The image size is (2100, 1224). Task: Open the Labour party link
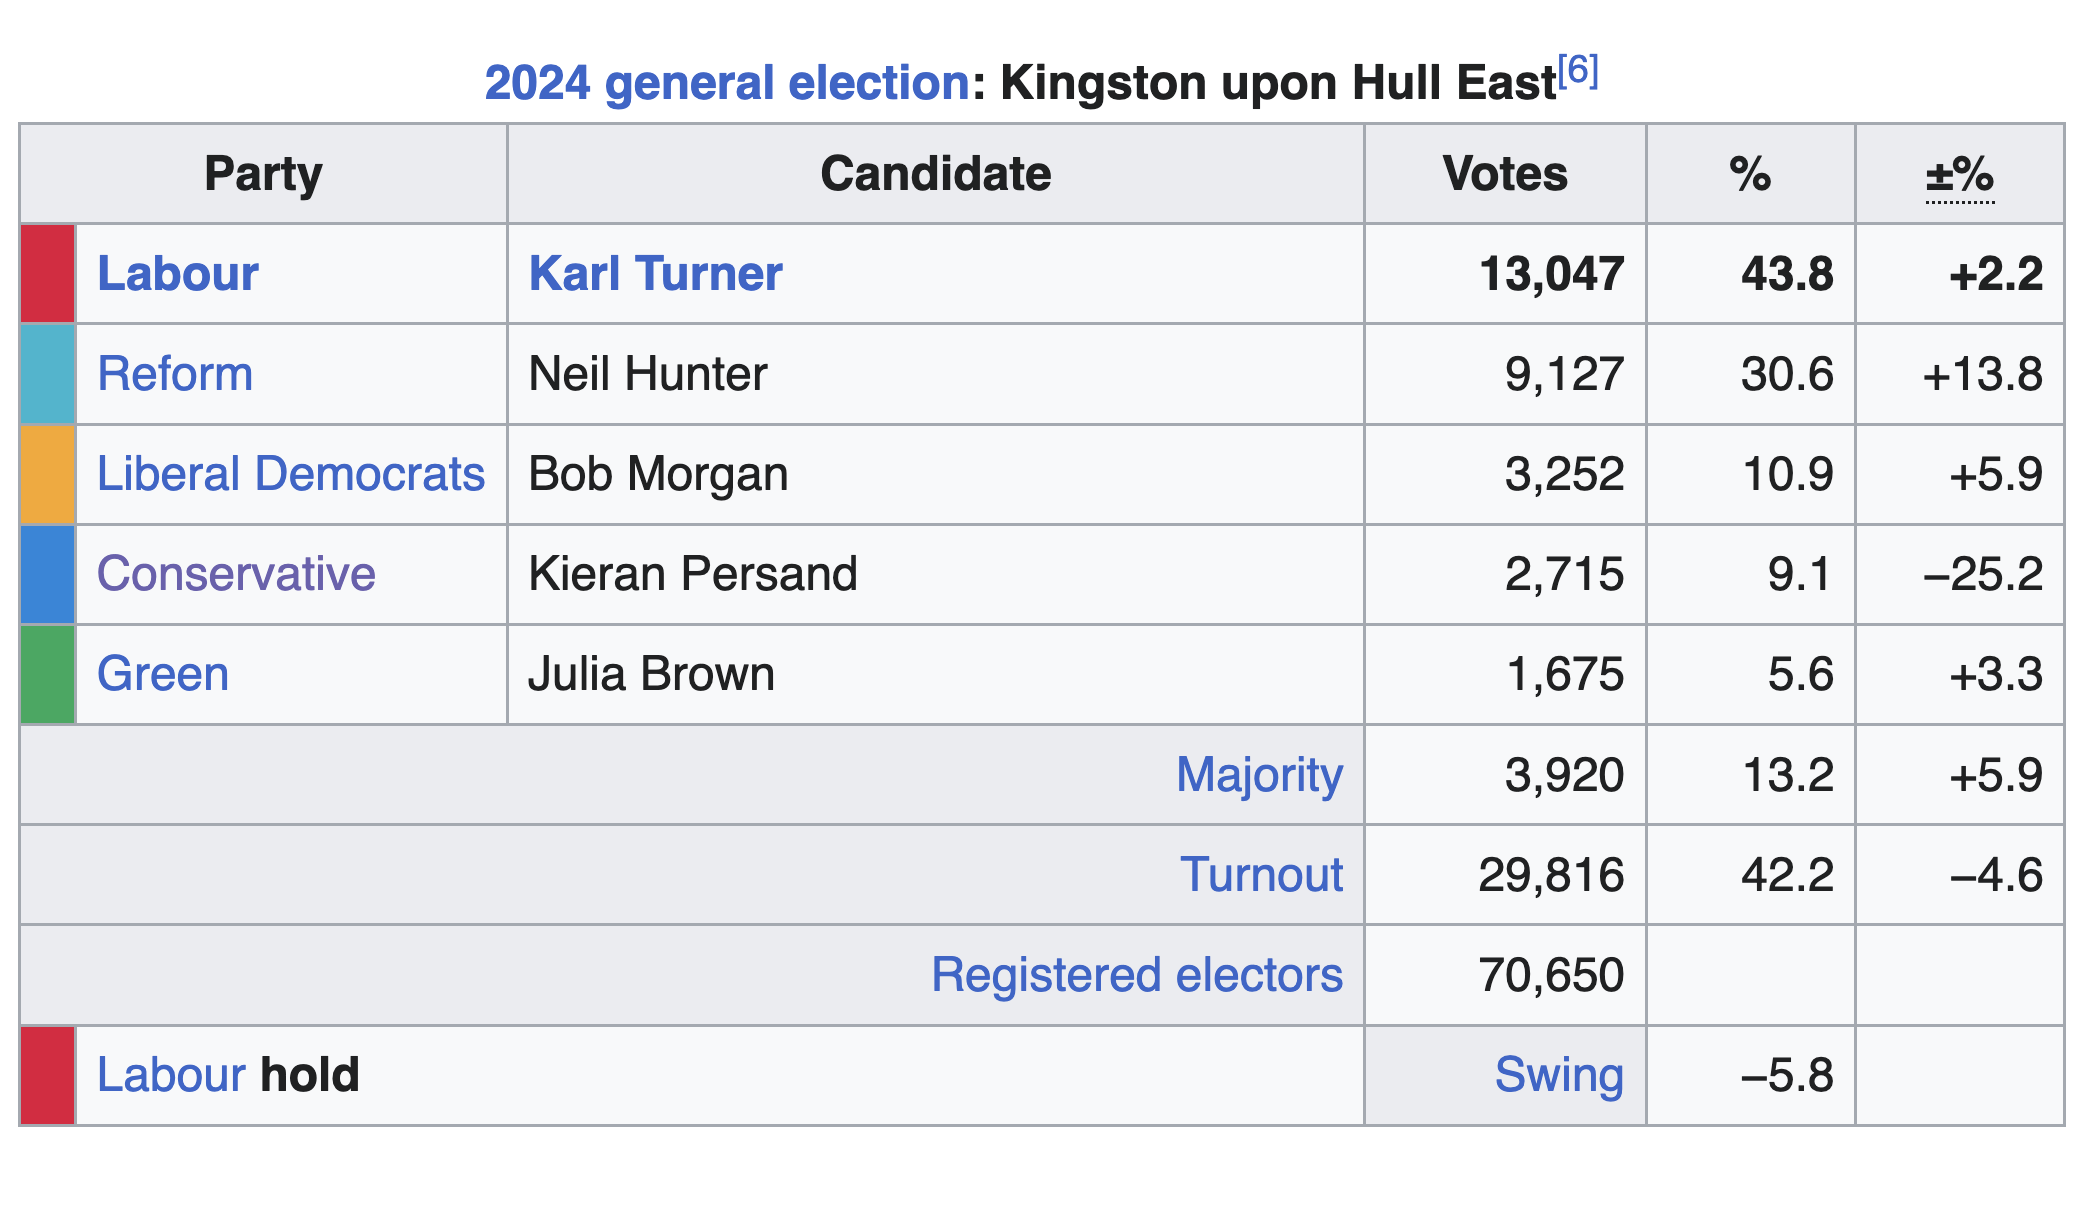point(178,274)
